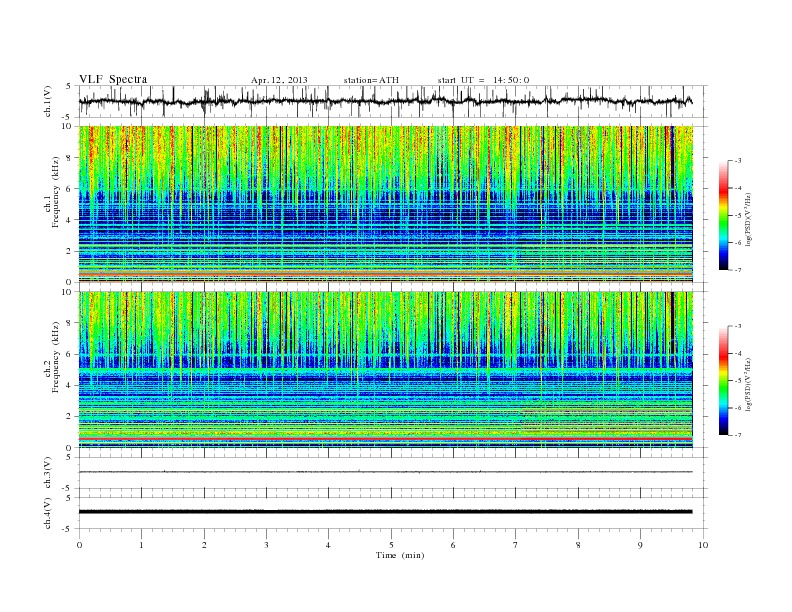Image resolution: width=792 pixels, height=612 pixels.
Task: Click the time axis tick label "5"
Action: [x=391, y=545]
